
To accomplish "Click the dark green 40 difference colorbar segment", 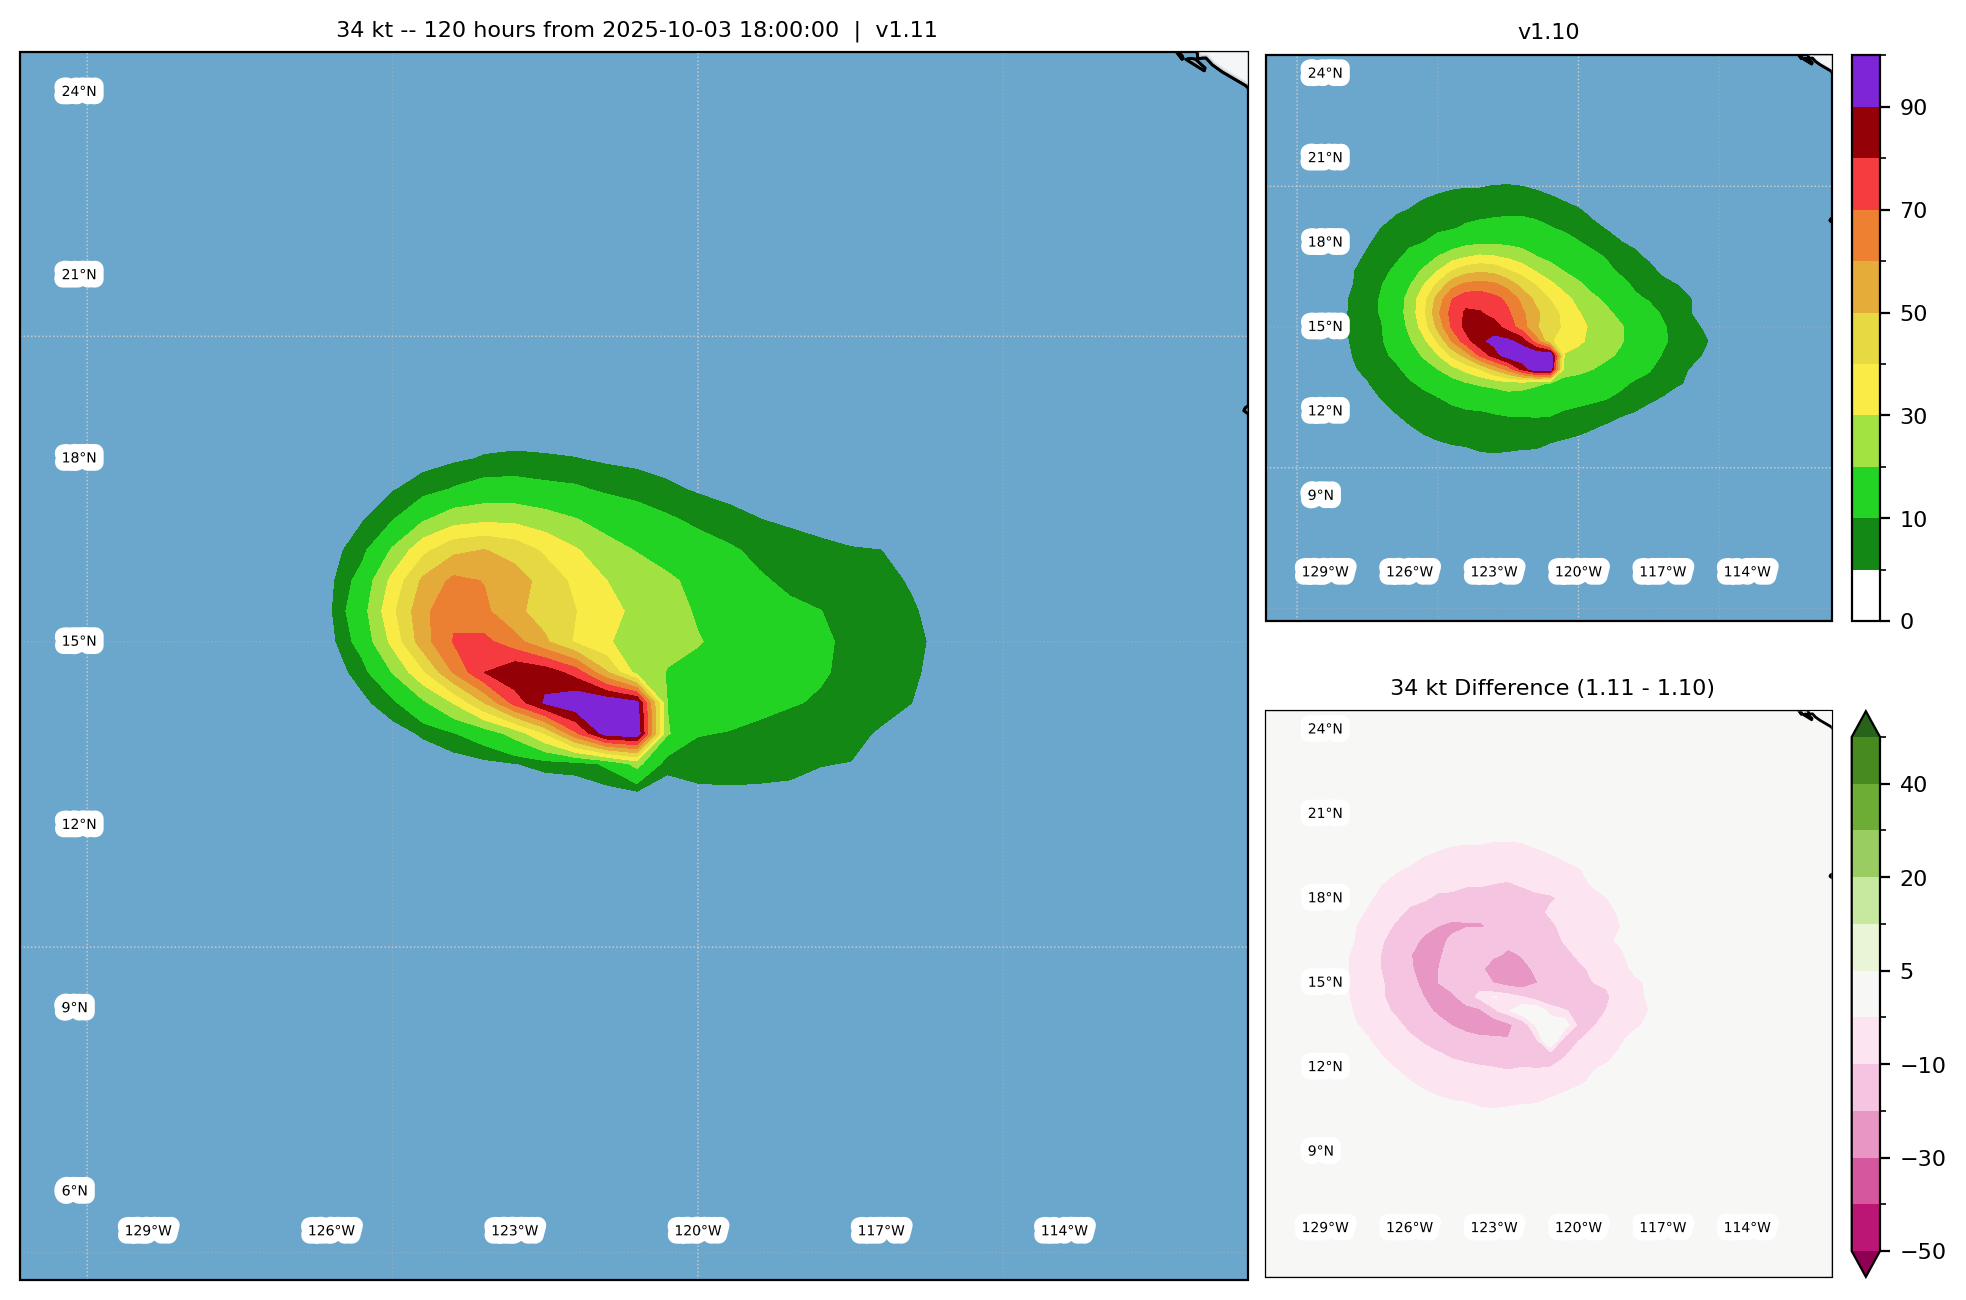I will point(1866,761).
